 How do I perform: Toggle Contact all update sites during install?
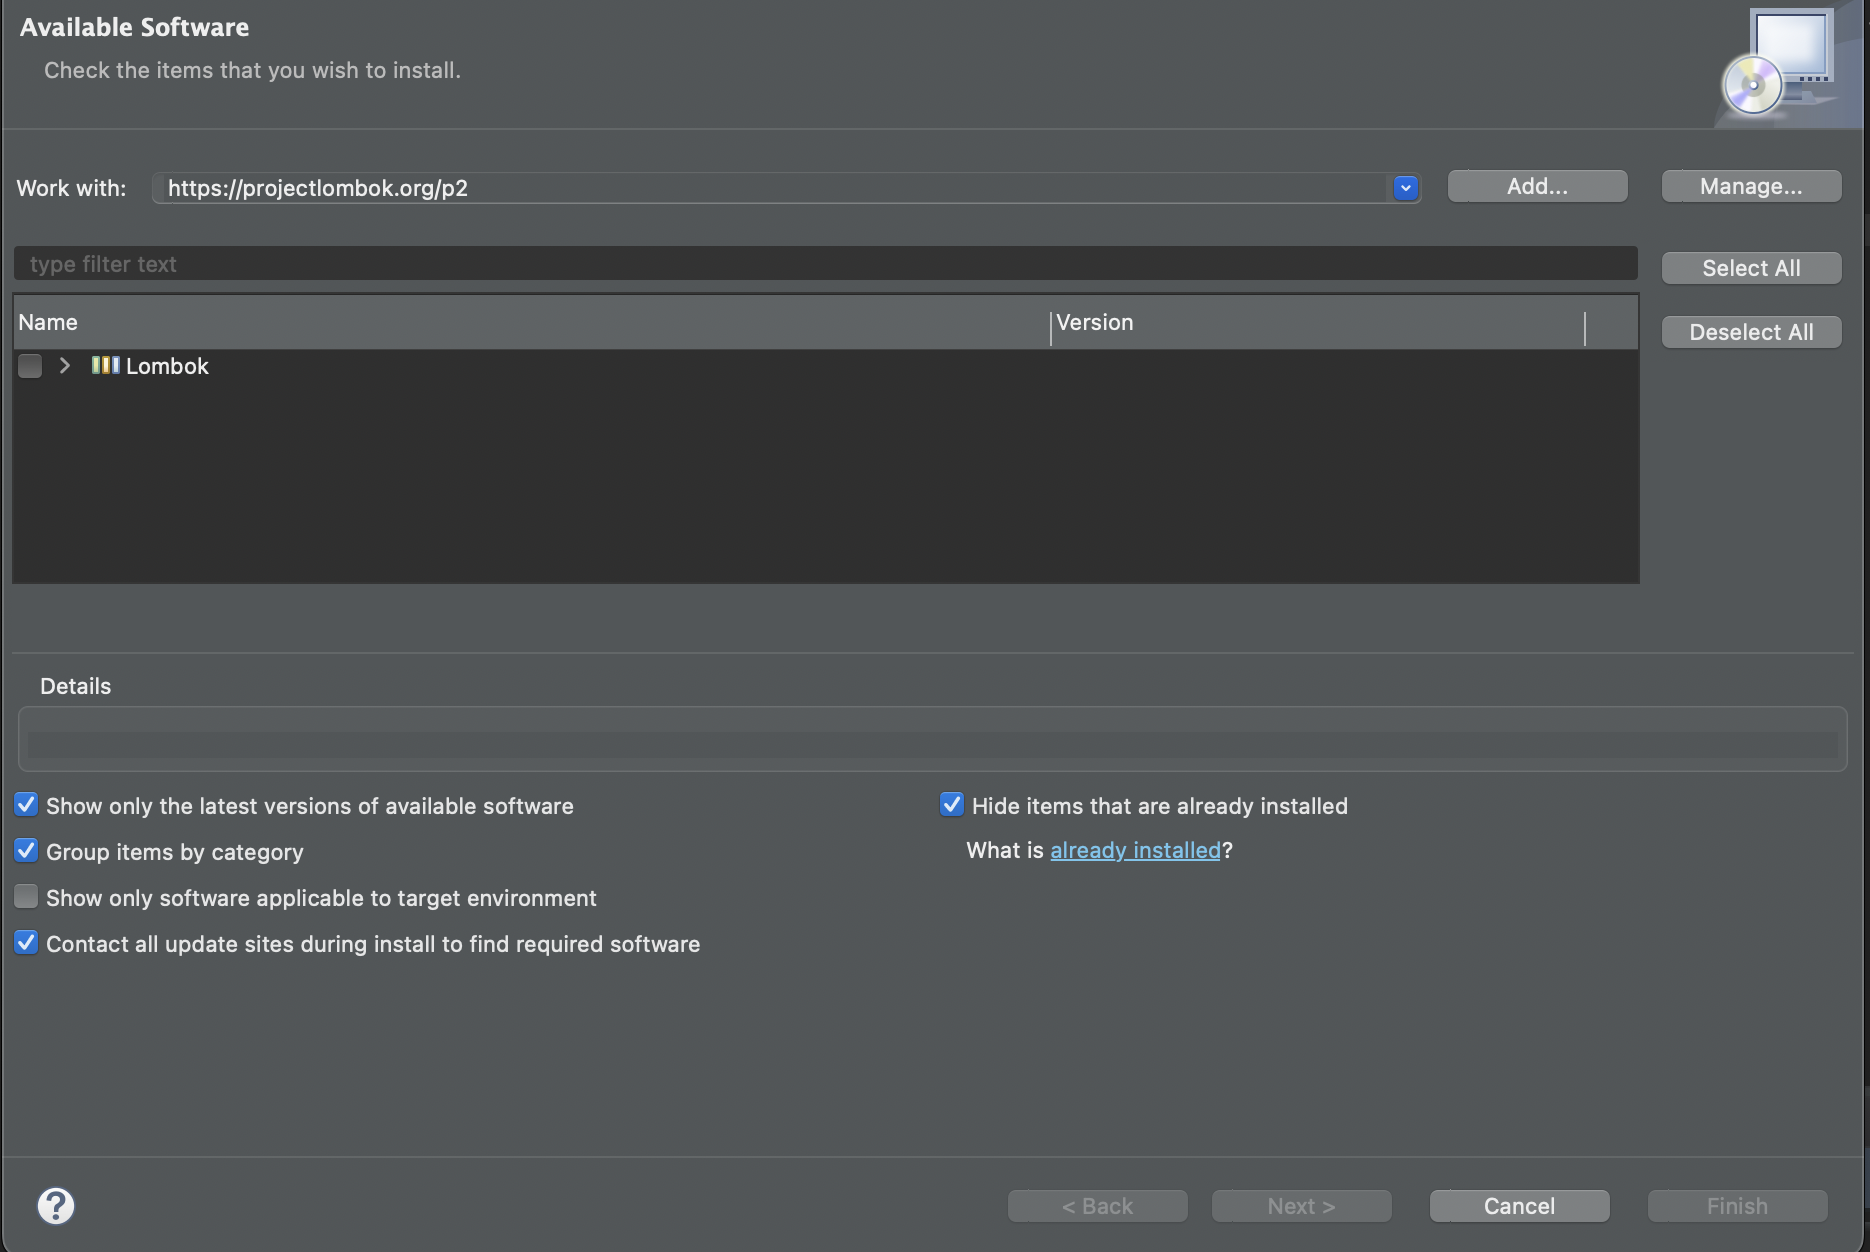(x=26, y=943)
